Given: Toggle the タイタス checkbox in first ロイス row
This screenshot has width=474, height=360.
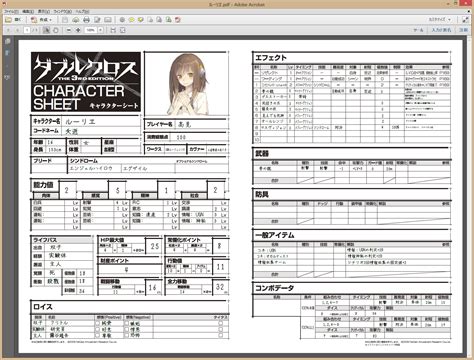Looking at the screenshot, I should [x=220, y=323].
